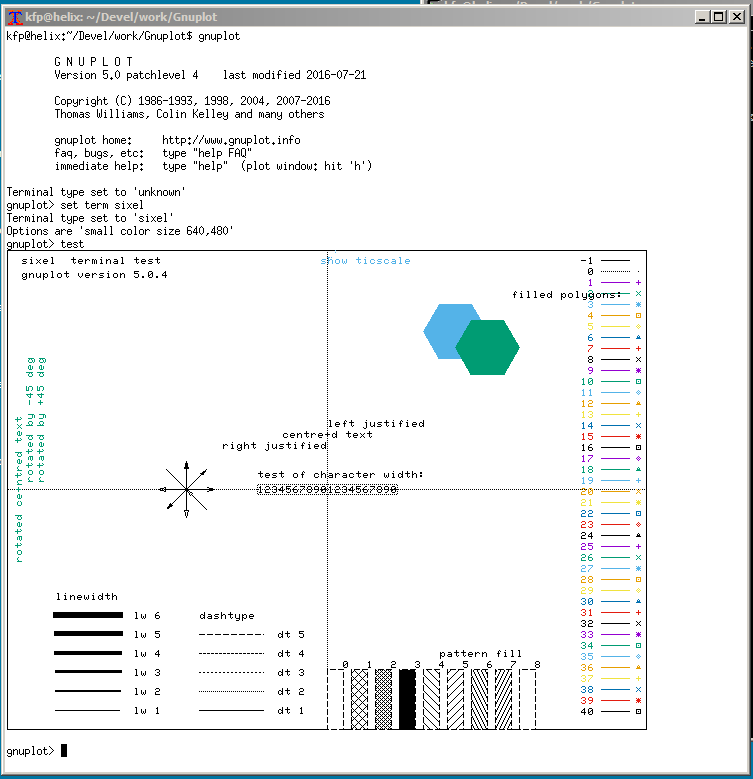
Task: Click the solid black pattern box 3
Action: pyautogui.click(x=407, y=700)
